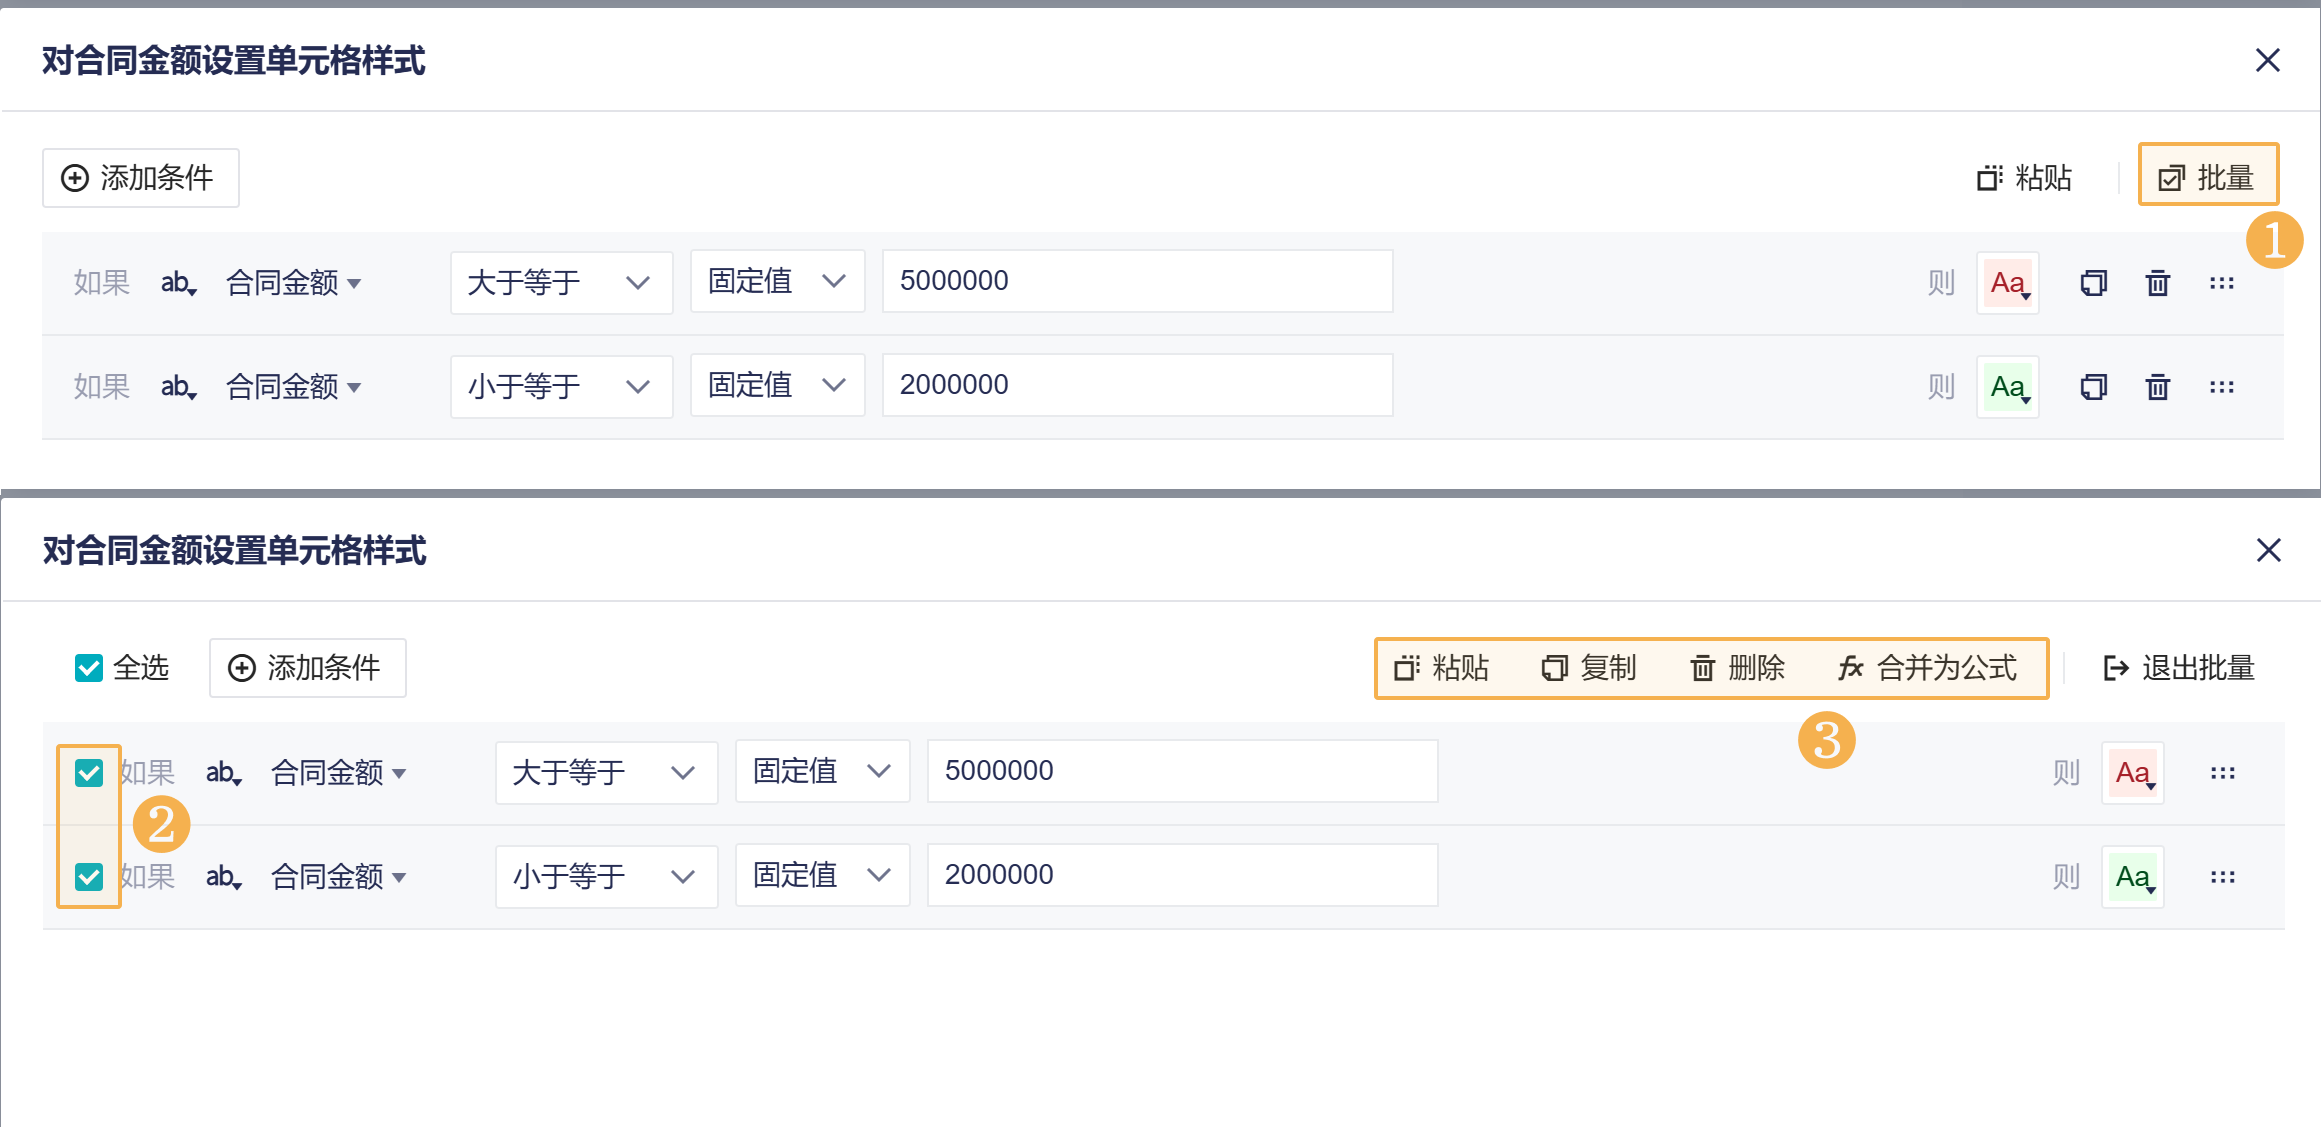Click 添加条件 button in top panel

pos(140,178)
